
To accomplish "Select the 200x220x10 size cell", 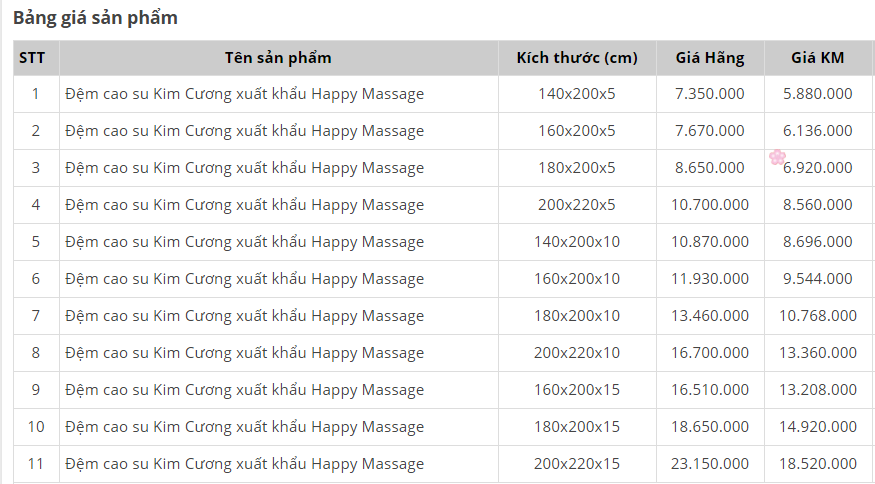I will [577, 353].
